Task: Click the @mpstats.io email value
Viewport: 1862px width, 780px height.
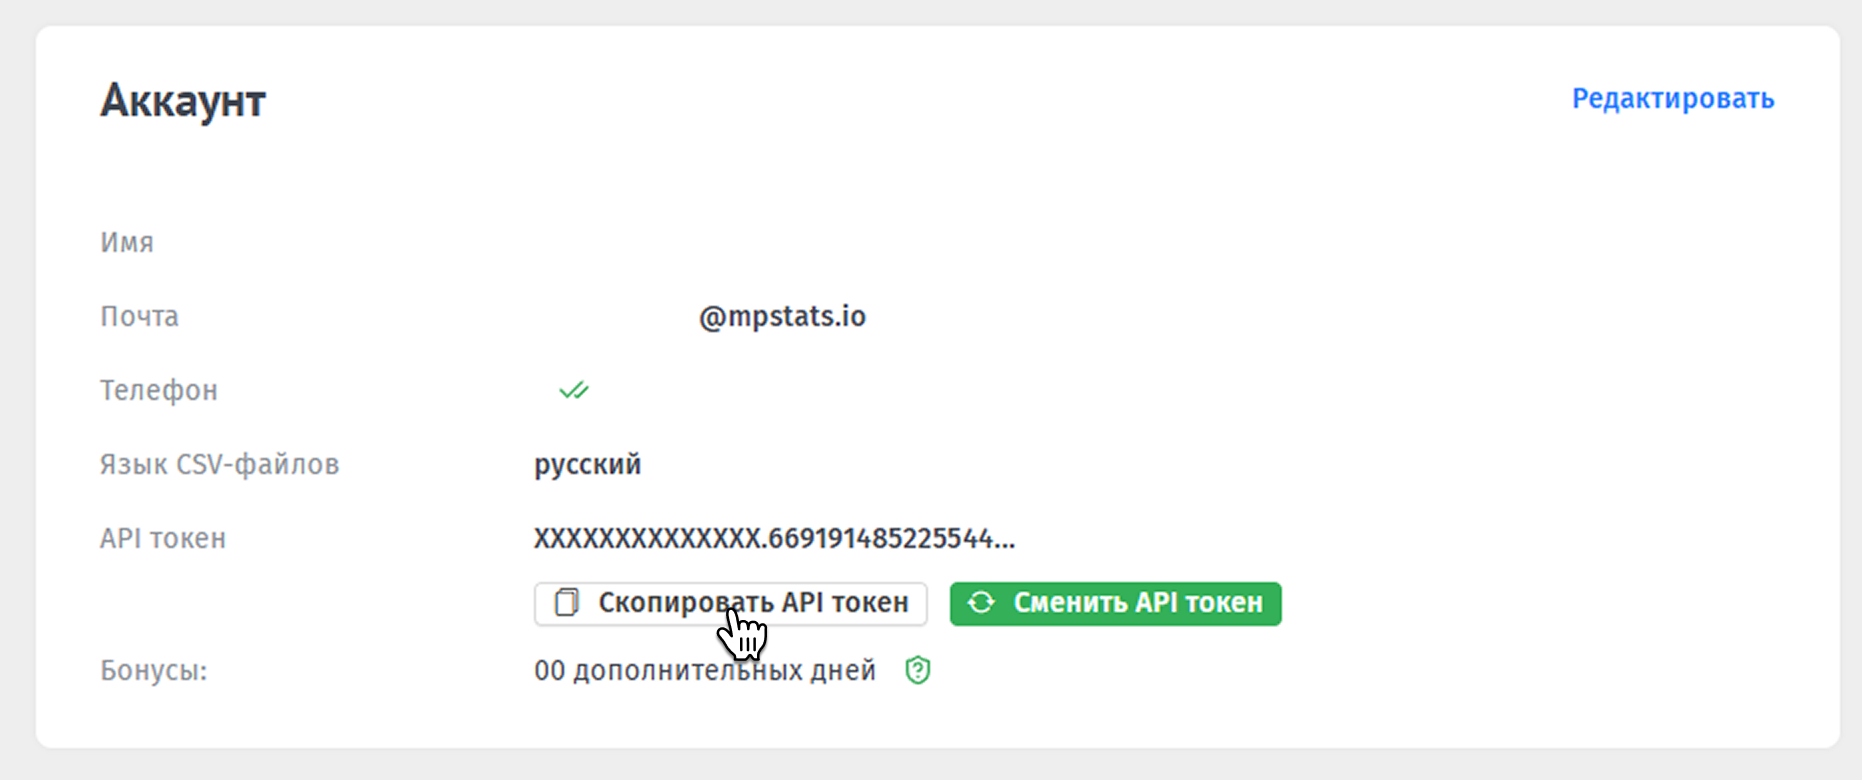Action: click(x=782, y=317)
